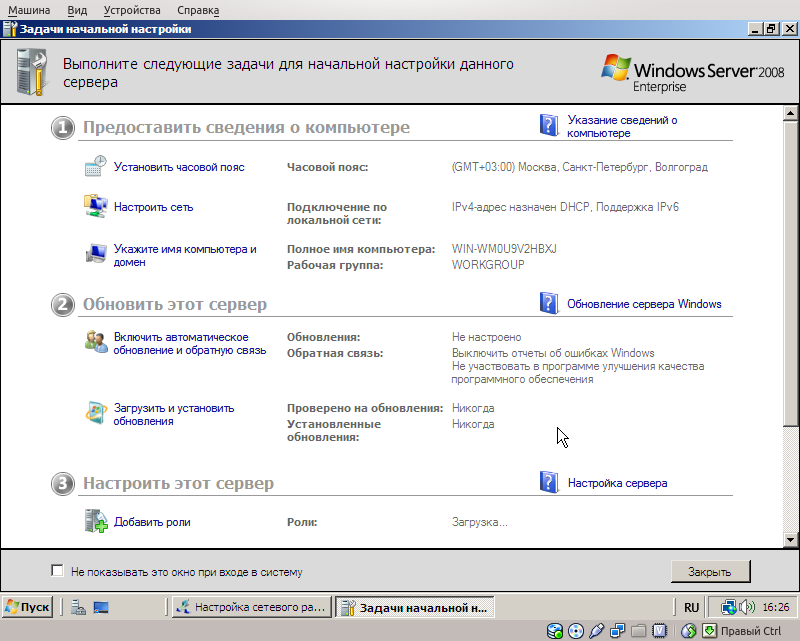The image size is (800, 641).
Task: Open the RU language selector
Action: click(691, 606)
